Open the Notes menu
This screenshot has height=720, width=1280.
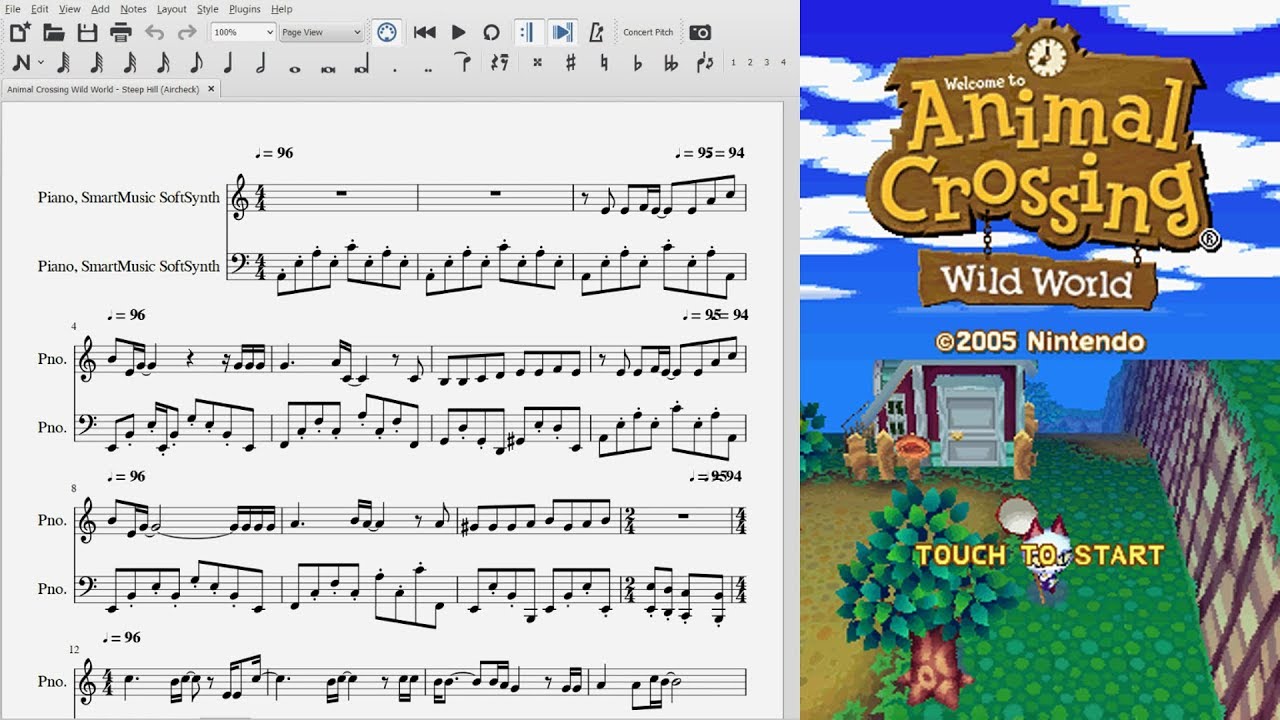tap(133, 9)
